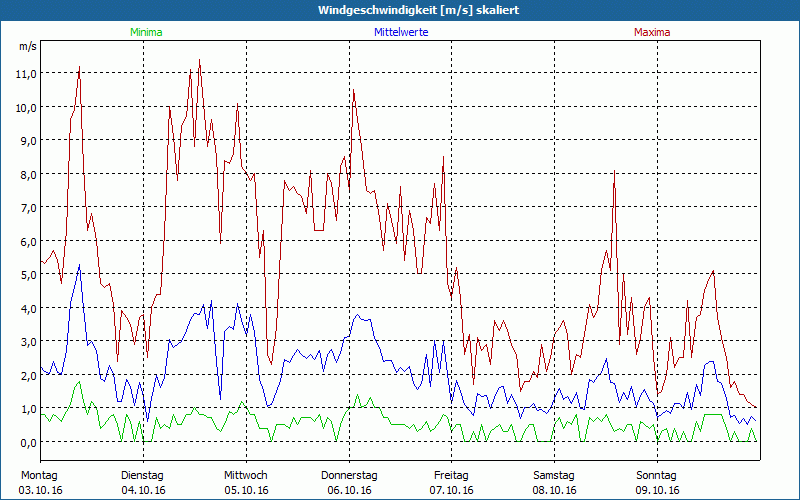The height and width of the screenshot is (500, 800).
Task: Click the 9,0 y-axis value
Action: [28, 140]
